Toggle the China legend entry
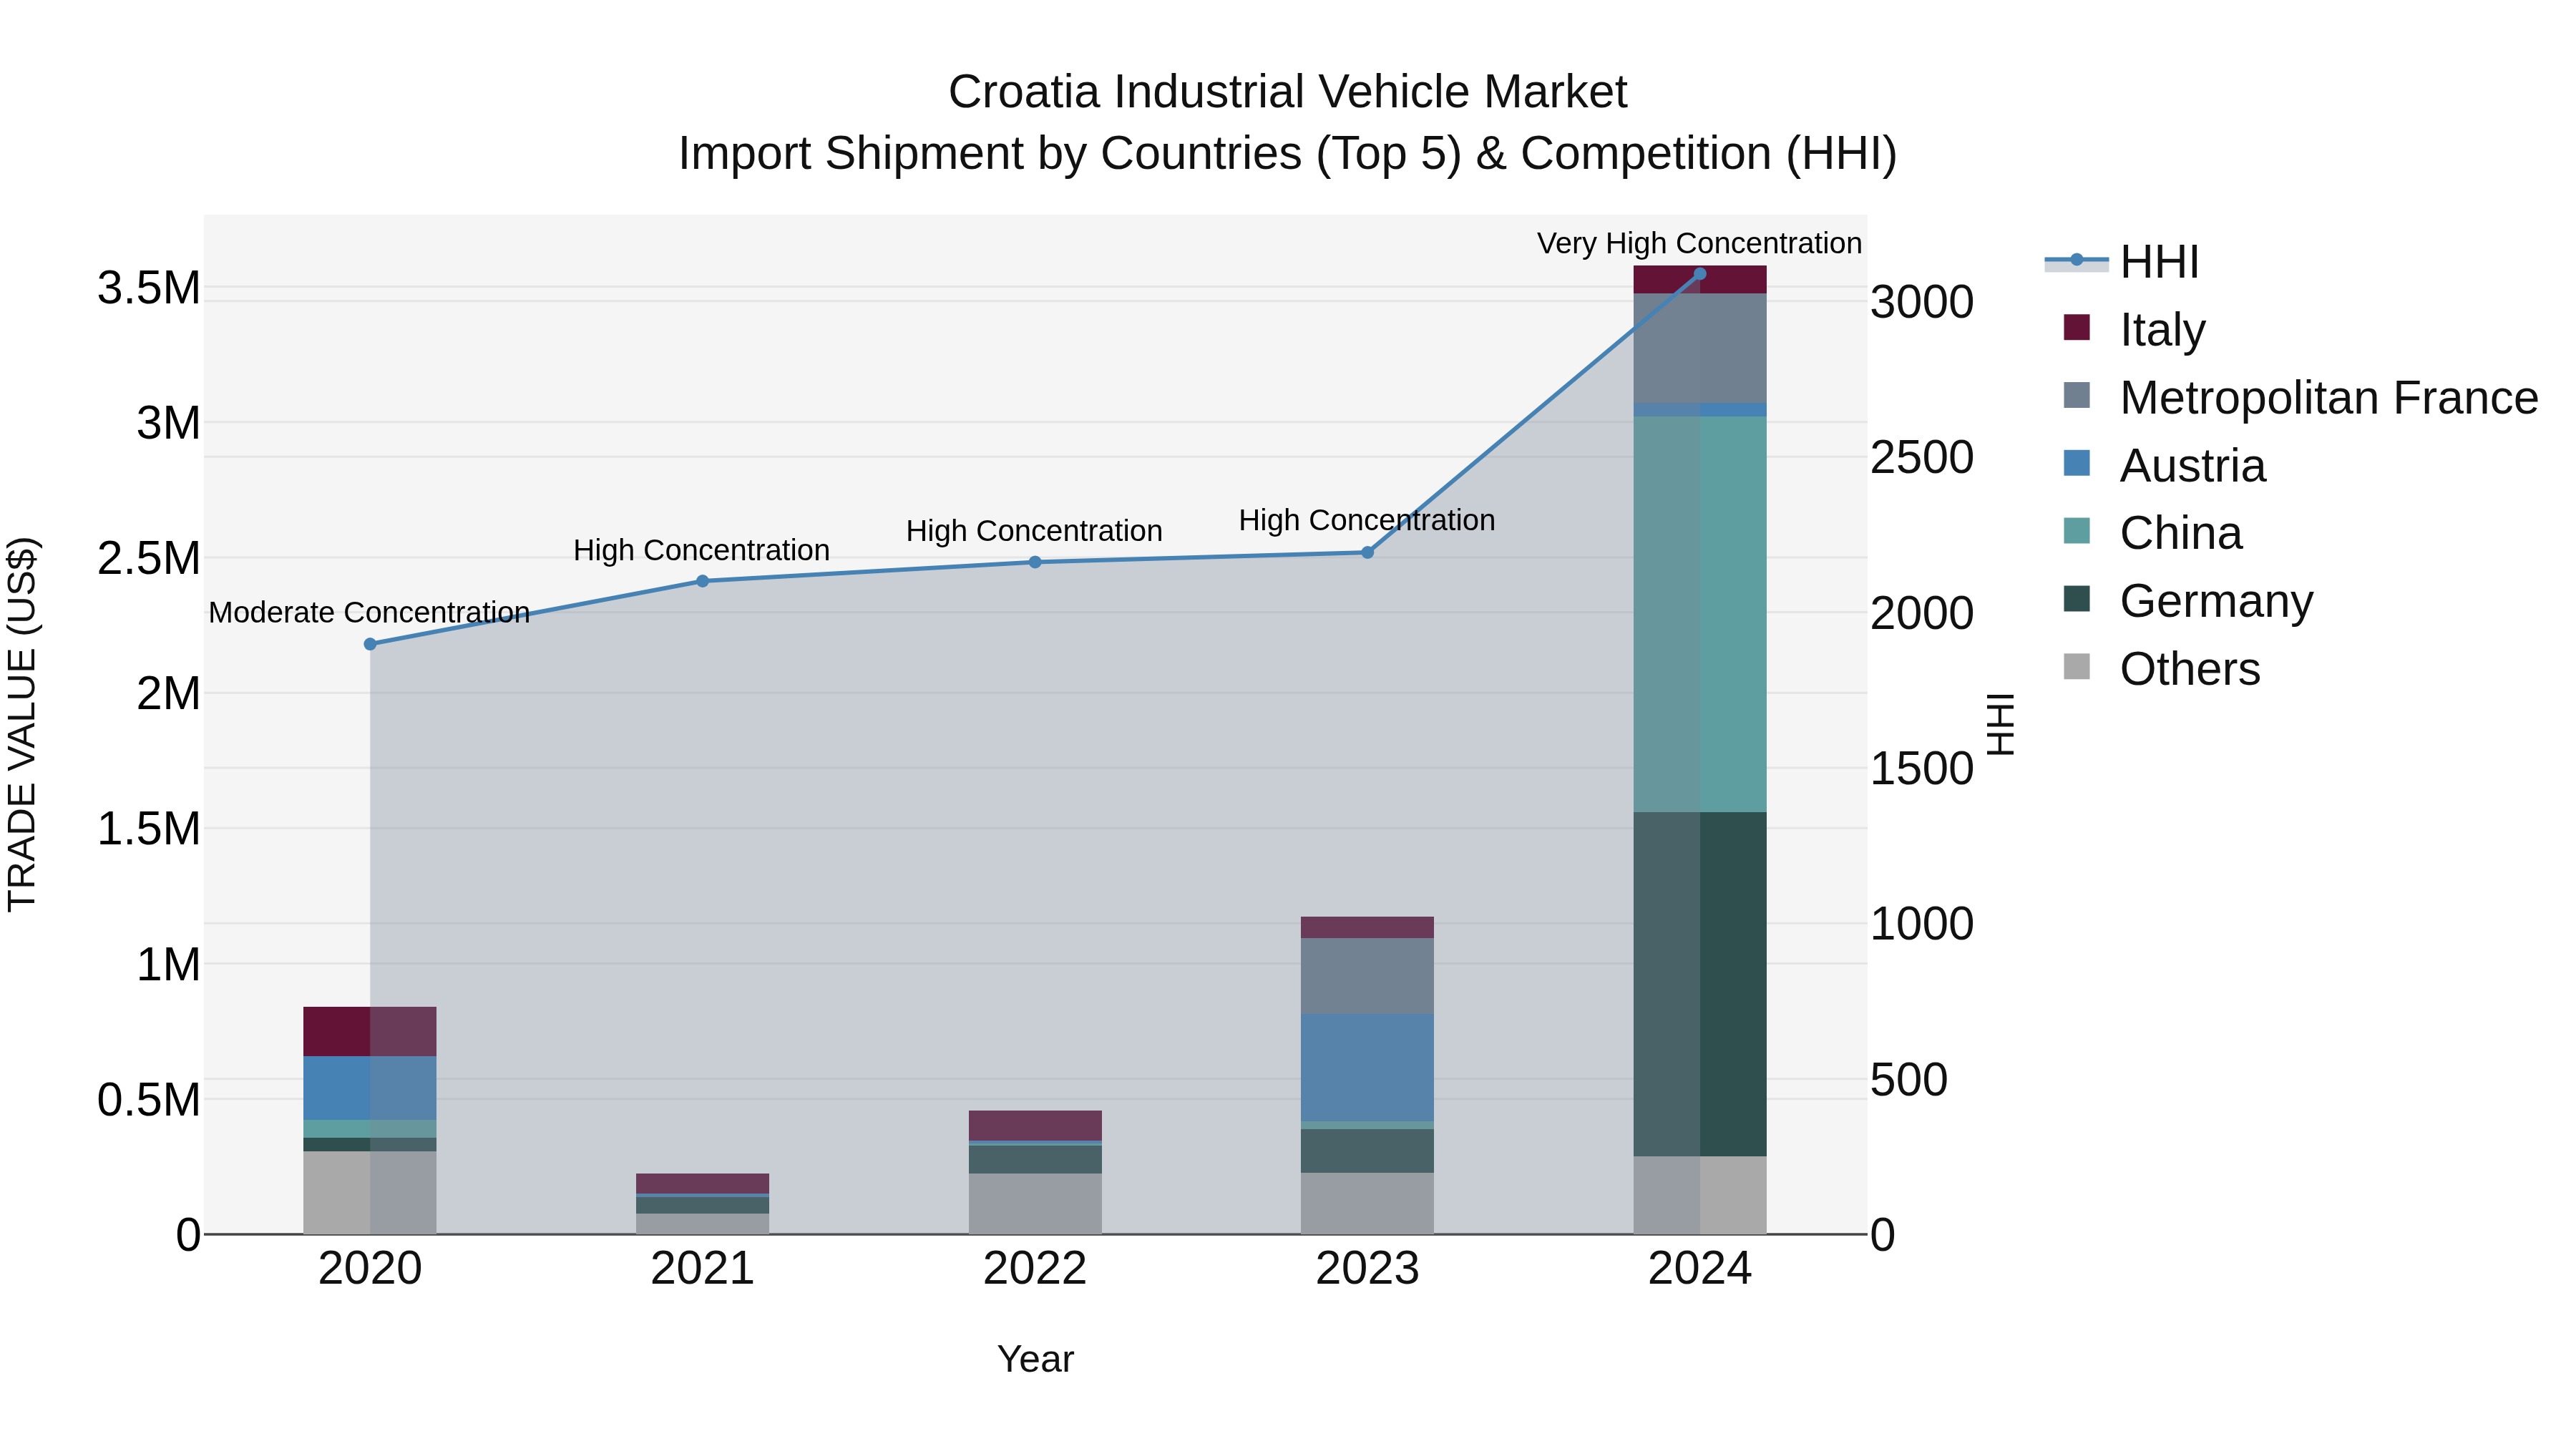 (x=2152, y=532)
